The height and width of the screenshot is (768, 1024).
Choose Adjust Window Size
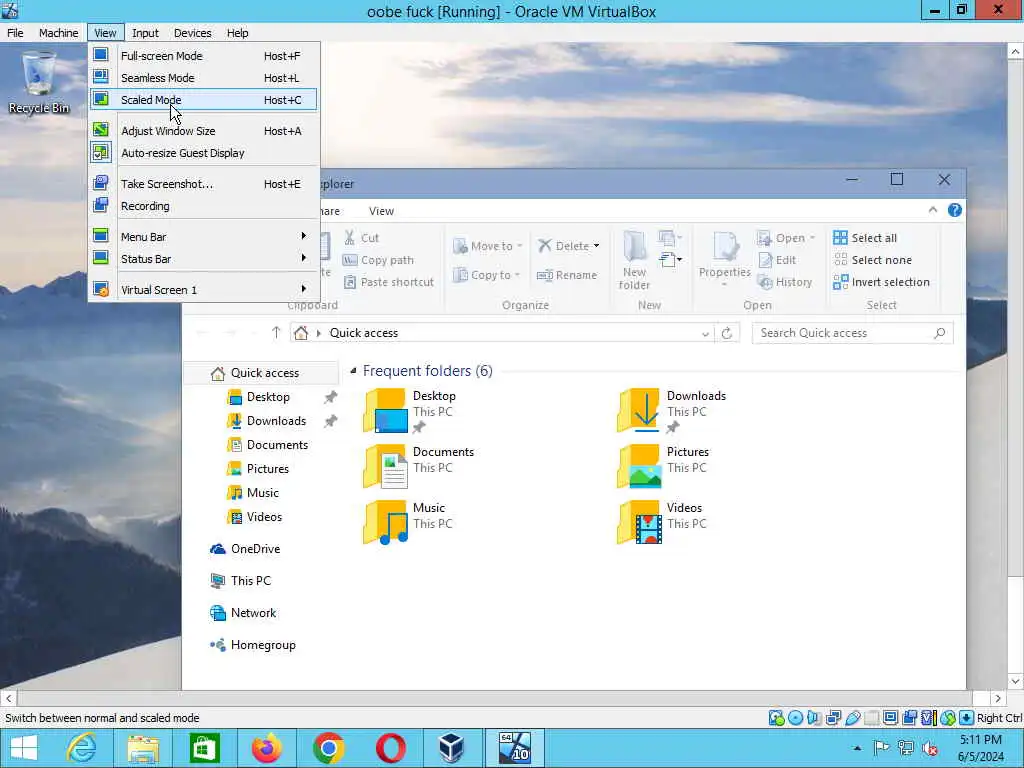(204, 131)
